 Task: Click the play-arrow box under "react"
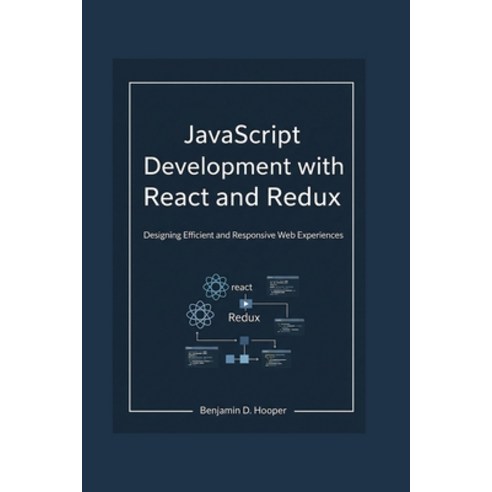pos(246,304)
